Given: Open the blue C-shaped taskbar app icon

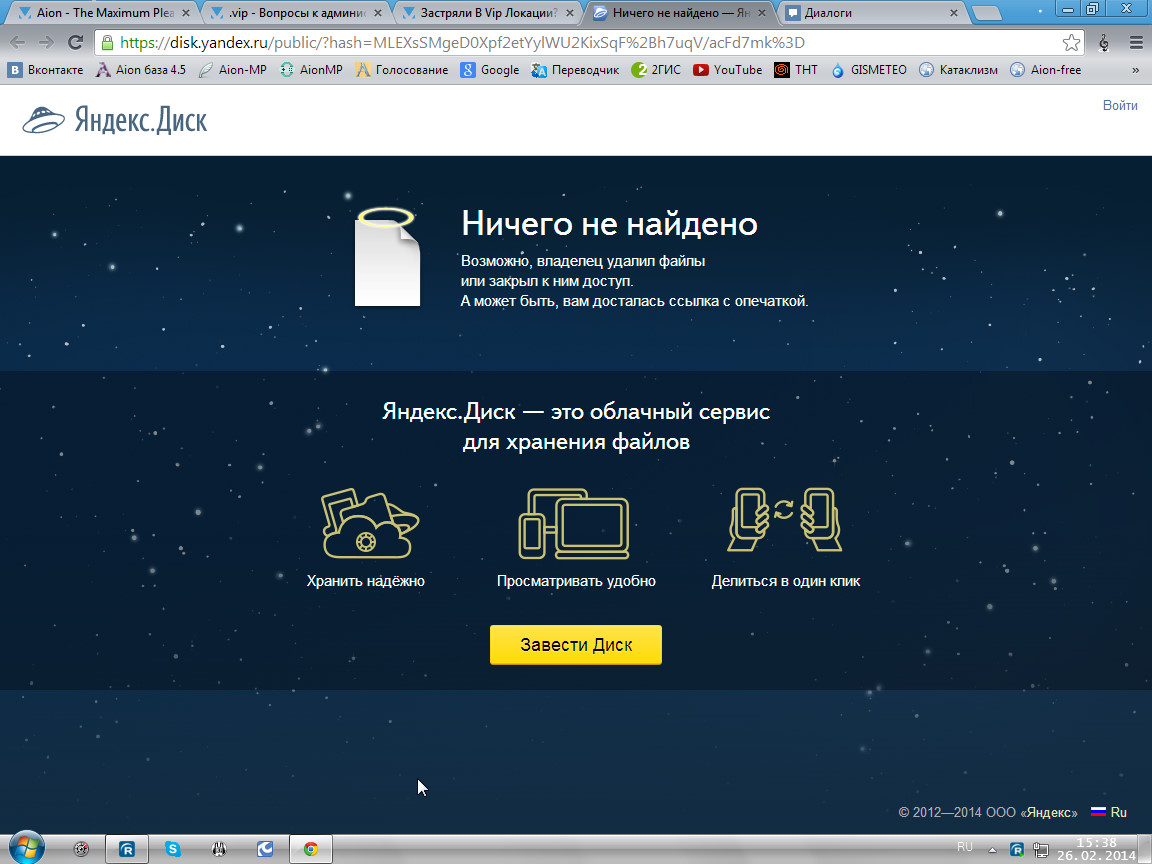Looking at the screenshot, I should 264,849.
